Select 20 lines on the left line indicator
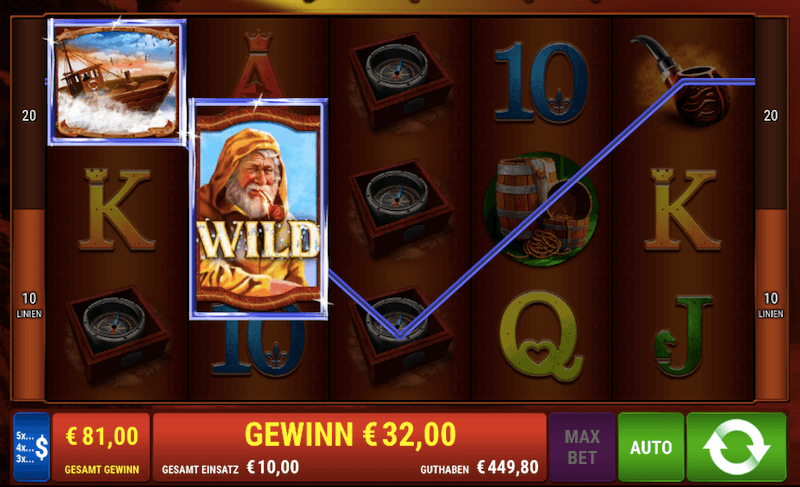 click(29, 116)
